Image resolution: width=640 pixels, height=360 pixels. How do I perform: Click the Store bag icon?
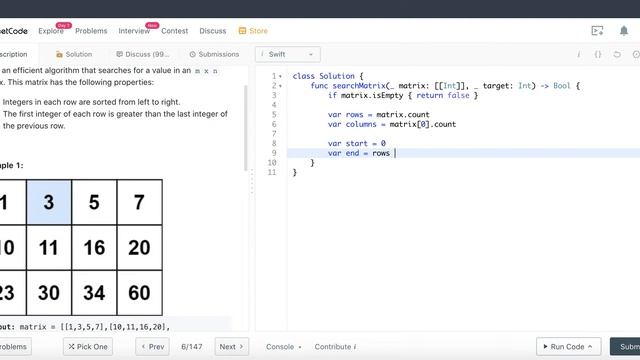[x=242, y=31]
